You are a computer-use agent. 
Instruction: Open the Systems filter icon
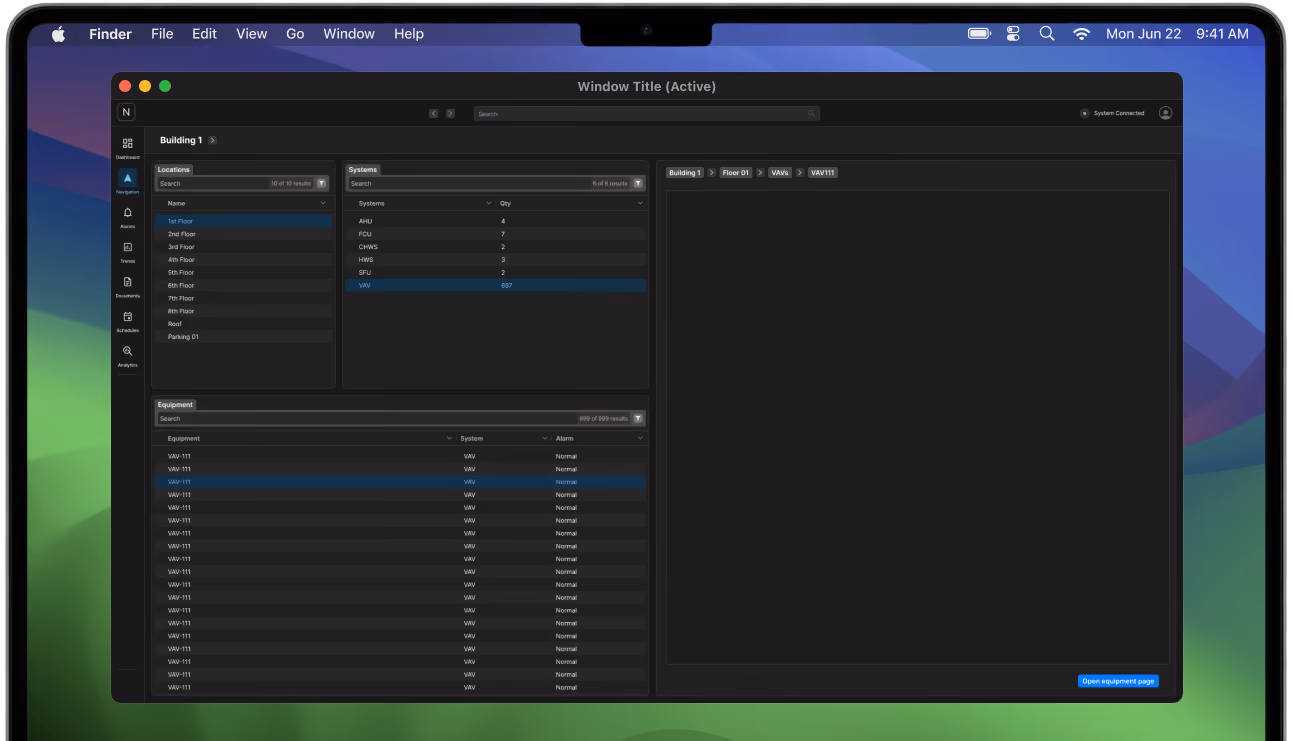tap(638, 183)
